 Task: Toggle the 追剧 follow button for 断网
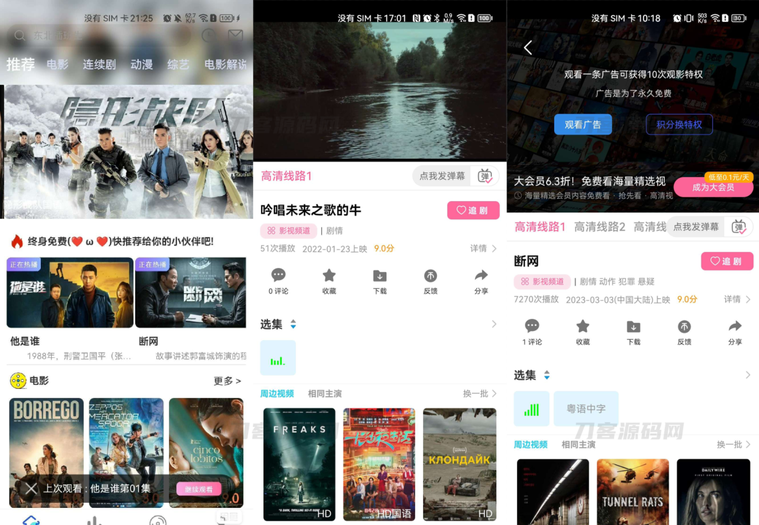(x=727, y=261)
